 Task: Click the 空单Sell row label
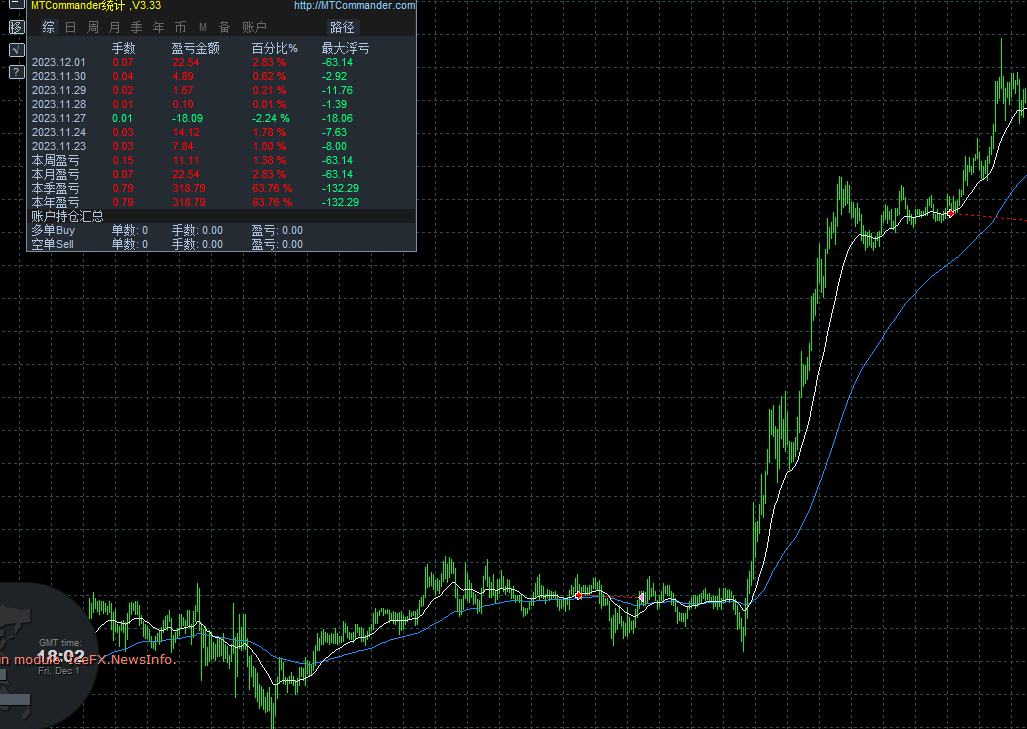pyautogui.click(x=52, y=244)
